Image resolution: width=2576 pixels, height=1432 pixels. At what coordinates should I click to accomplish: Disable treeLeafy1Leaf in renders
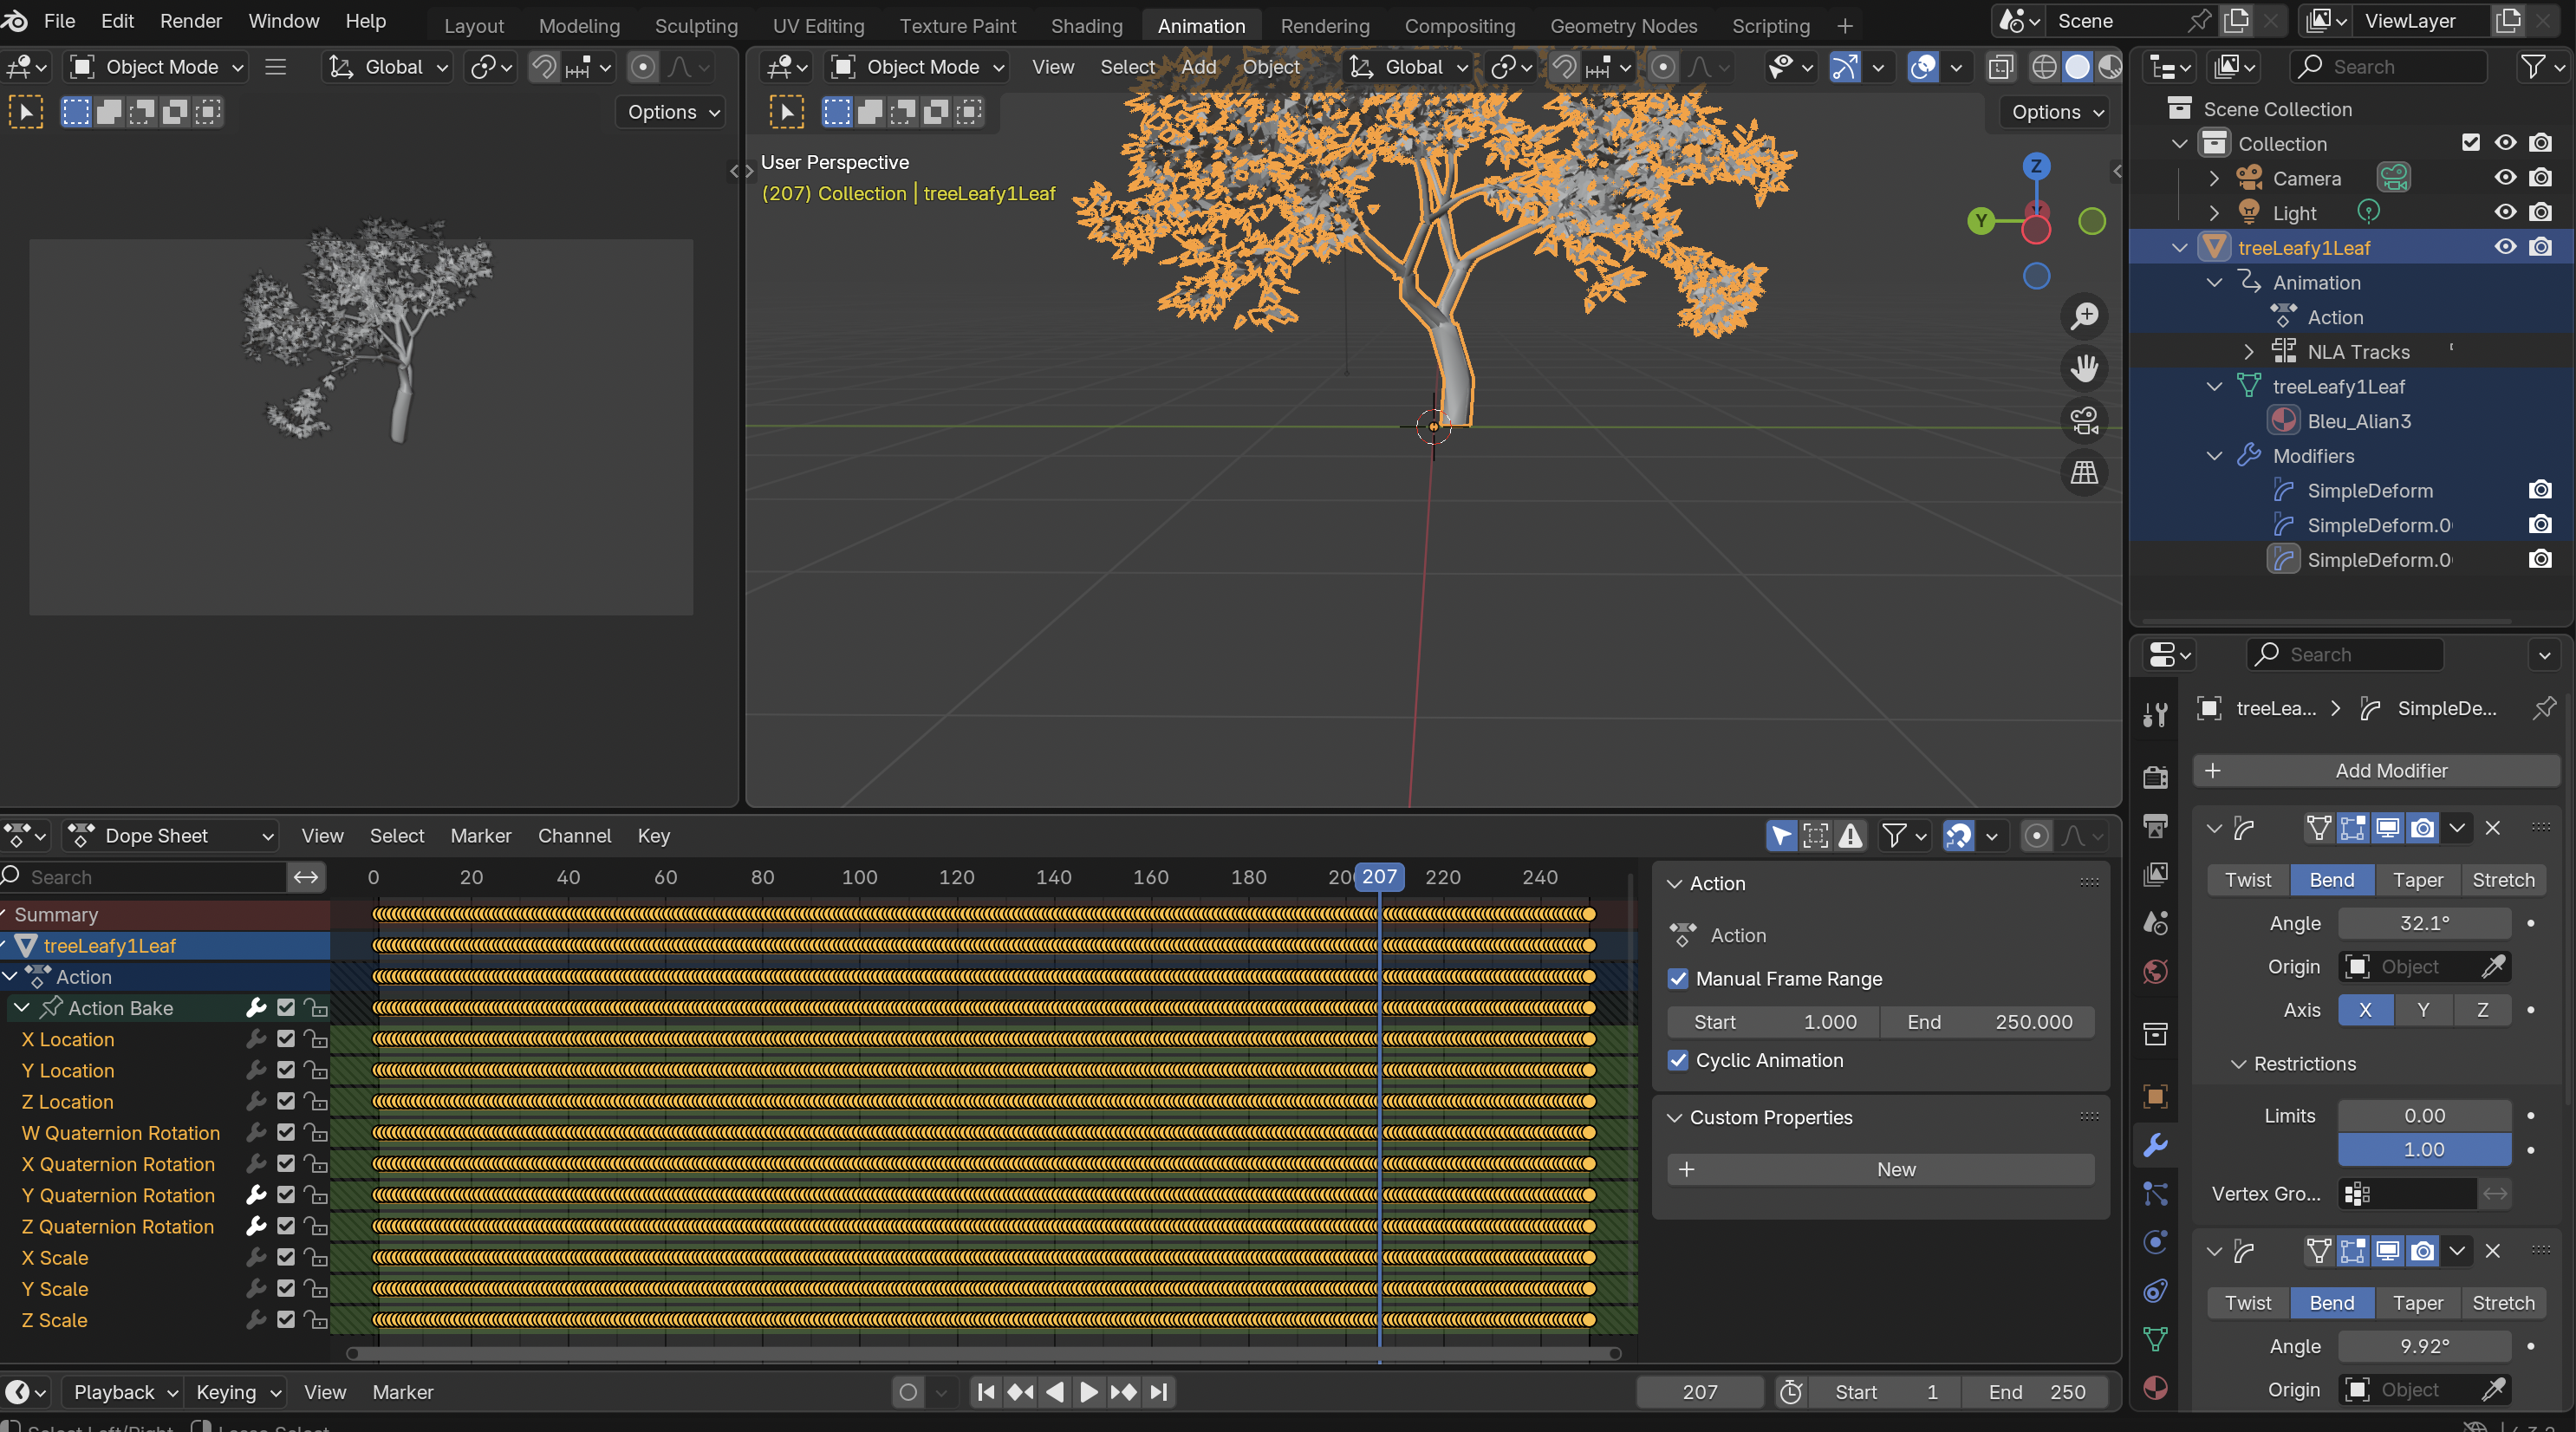tap(2540, 247)
